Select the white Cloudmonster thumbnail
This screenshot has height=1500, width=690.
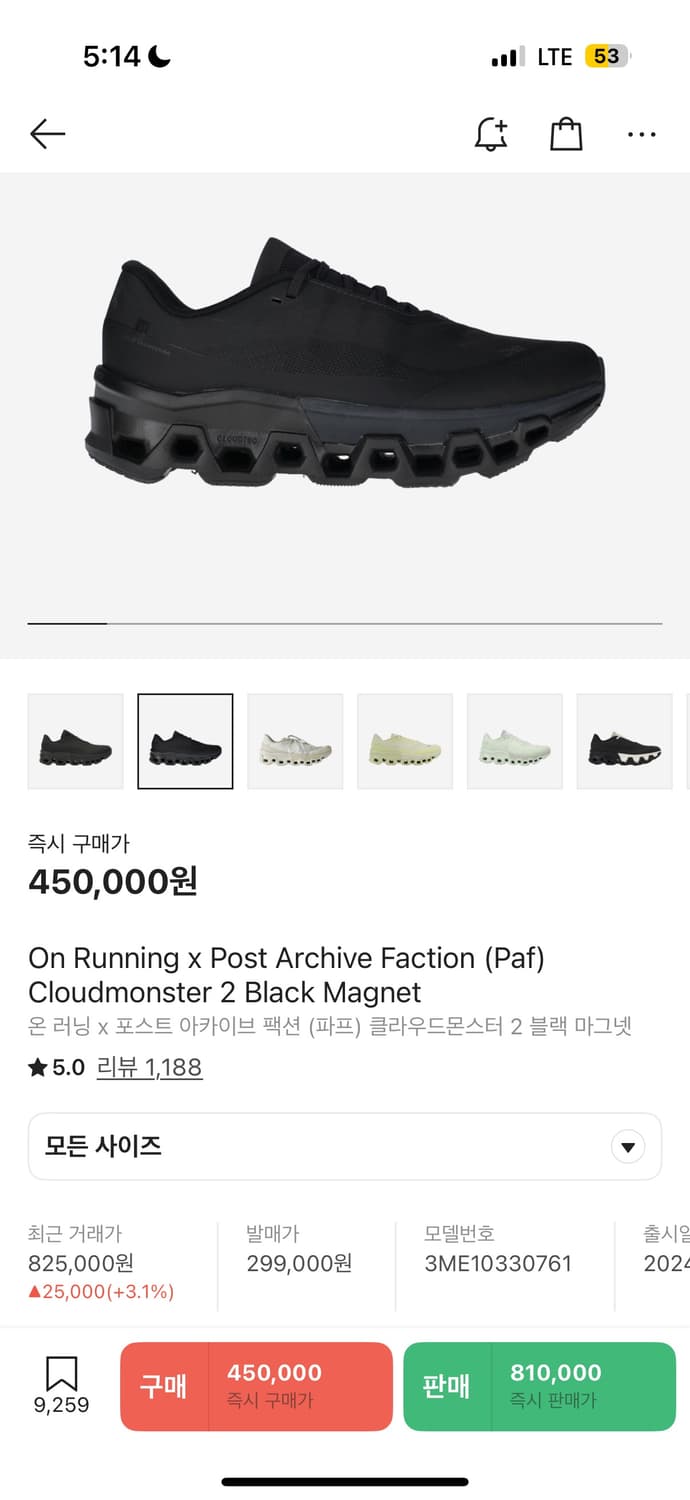[295, 740]
